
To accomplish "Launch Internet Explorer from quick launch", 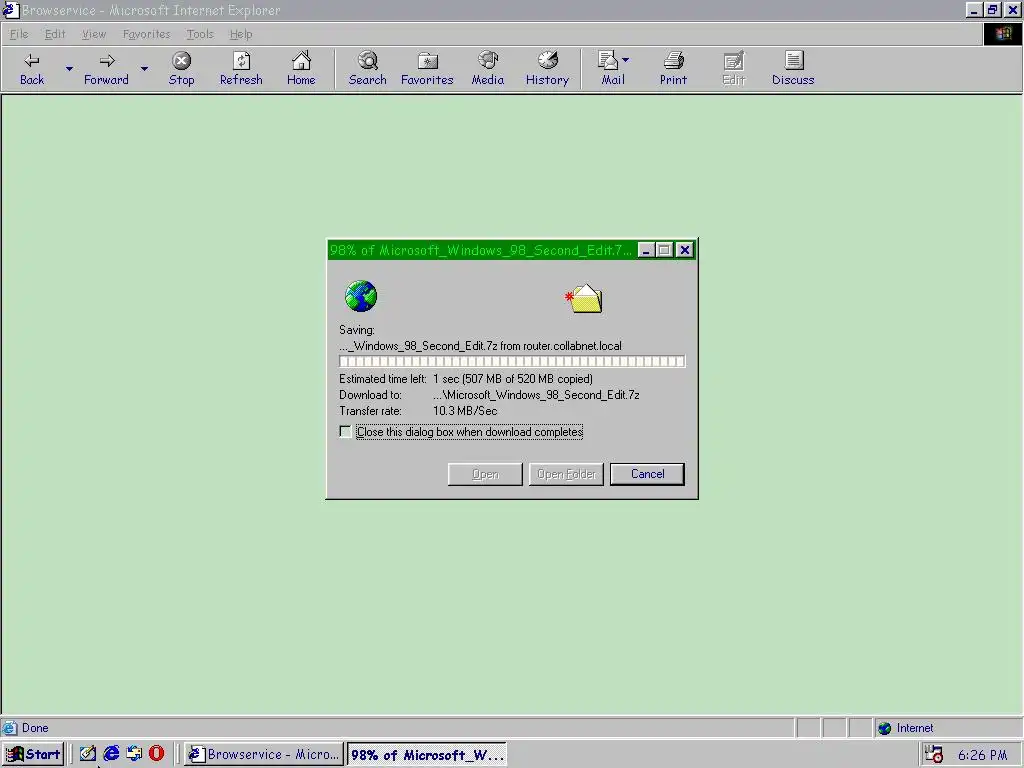I will 111,754.
